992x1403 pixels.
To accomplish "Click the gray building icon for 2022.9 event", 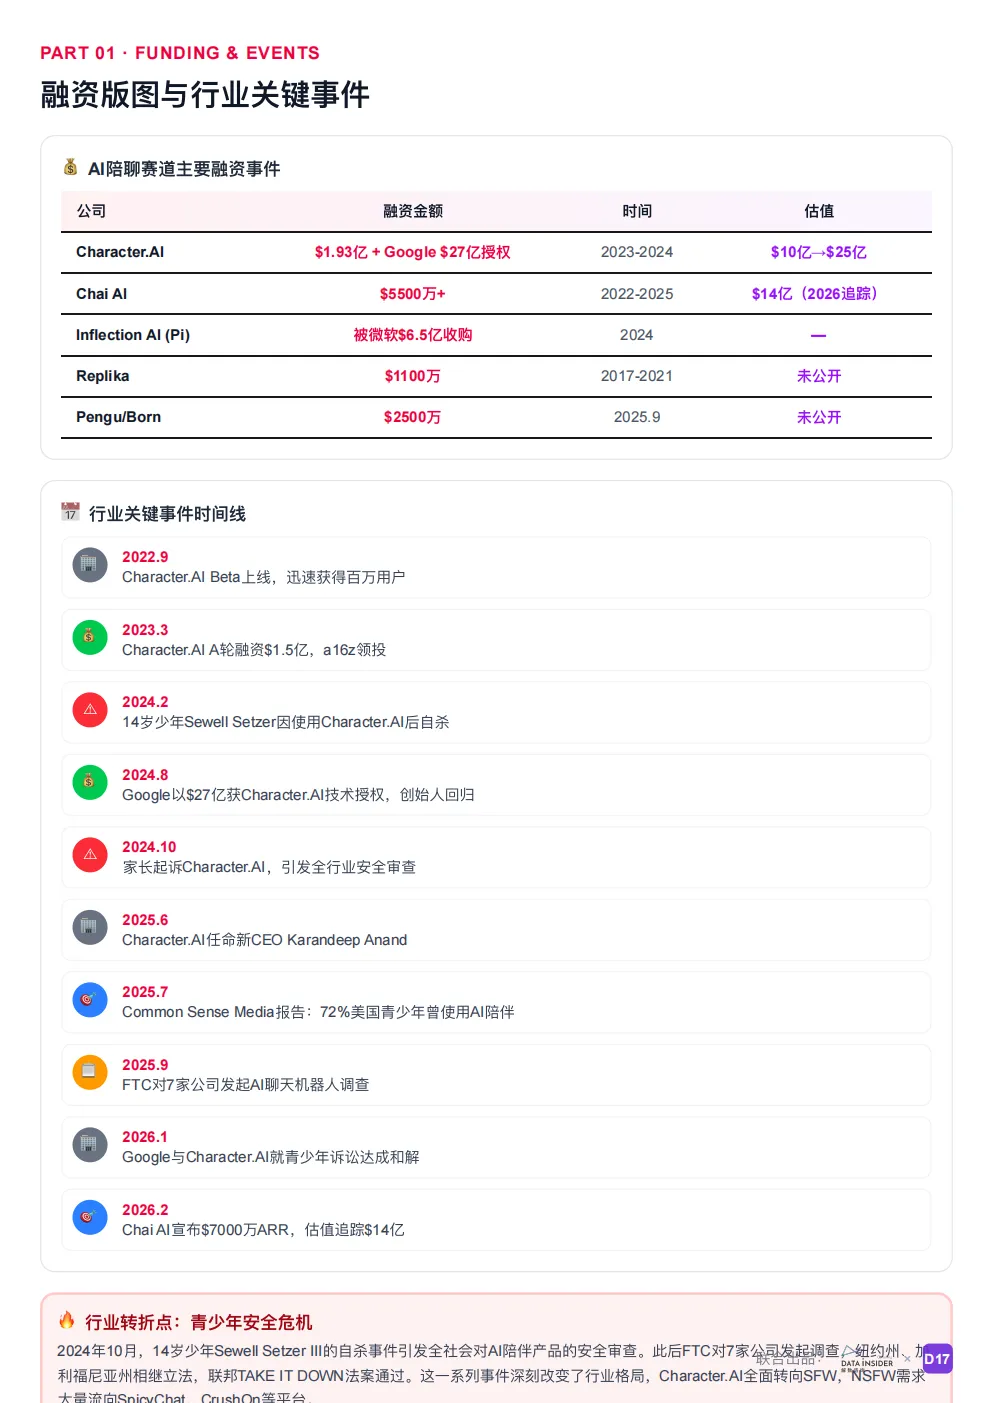I will coord(90,565).
